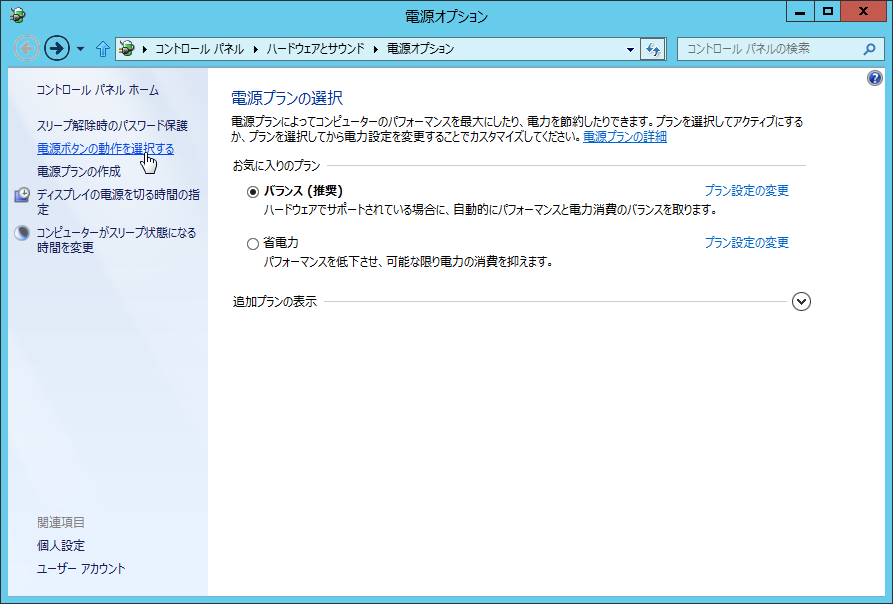Expand 追加プランの表示 chevron

[801, 301]
